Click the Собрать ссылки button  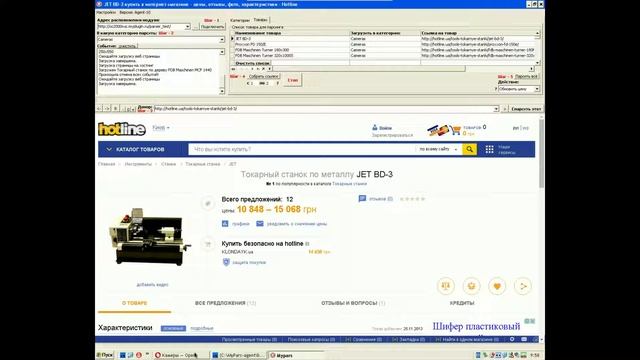tap(263, 76)
